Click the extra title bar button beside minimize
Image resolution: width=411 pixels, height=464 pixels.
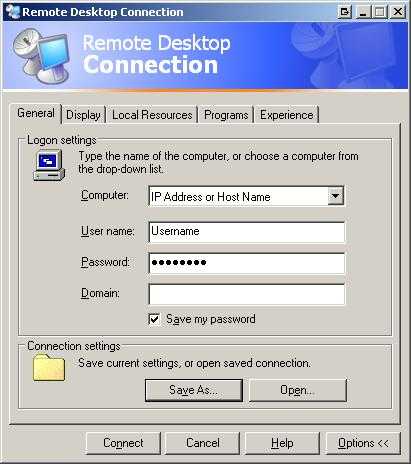point(344,12)
